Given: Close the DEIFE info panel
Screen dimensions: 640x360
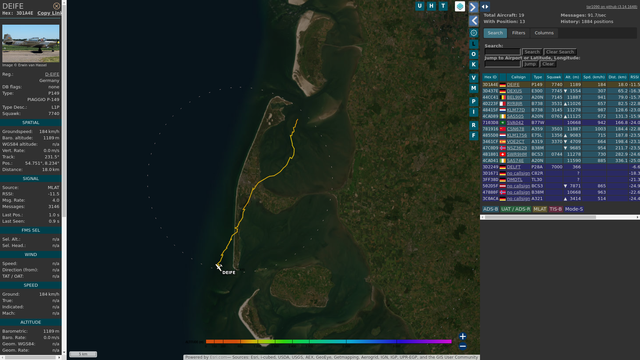Looking at the screenshot, I should pyautogui.click(x=56, y=6).
